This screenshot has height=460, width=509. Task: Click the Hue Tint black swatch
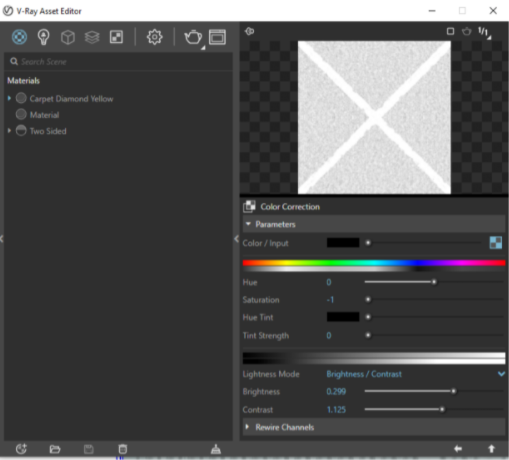tap(343, 317)
